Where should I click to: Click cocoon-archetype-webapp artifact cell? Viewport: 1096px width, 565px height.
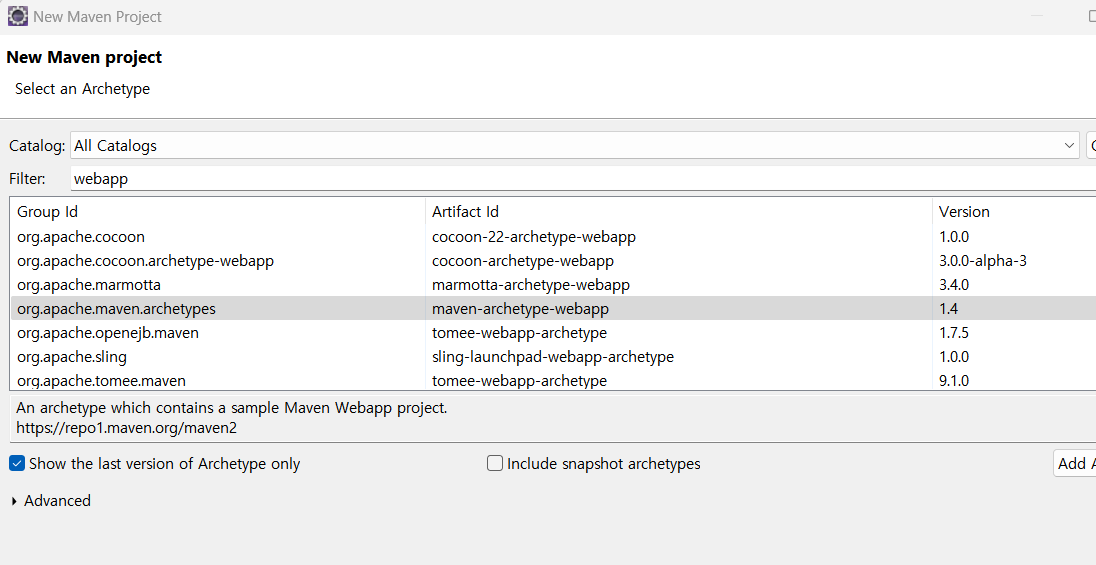pyautogui.click(x=523, y=261)
